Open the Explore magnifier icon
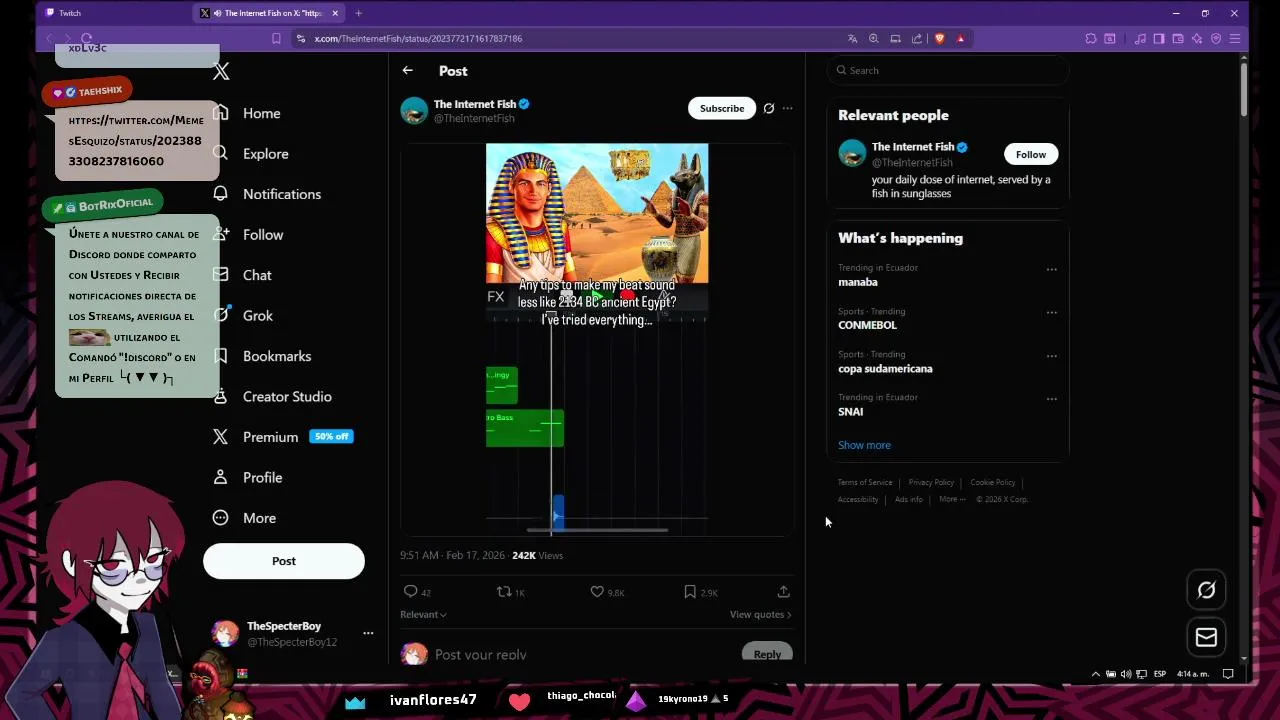This screenshot has width=1280, height=720. click(221, 154)
